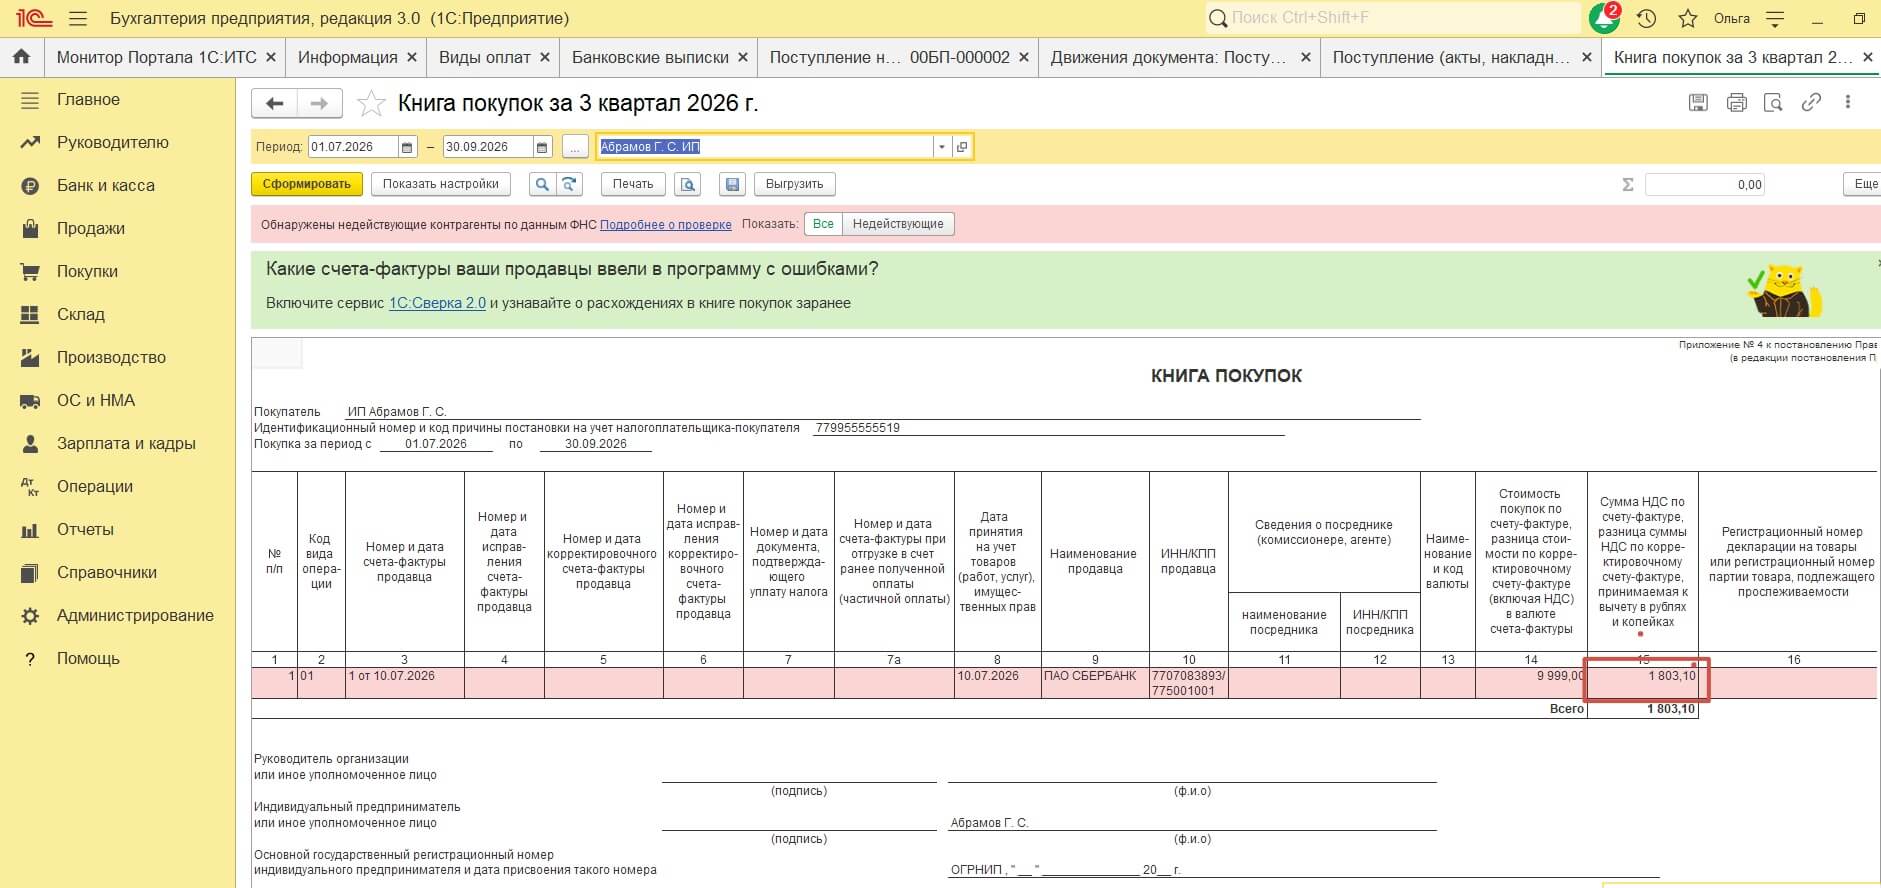Click the global search field
This screenshot has height=888, width=1881.
click(x=1393, y=18)
